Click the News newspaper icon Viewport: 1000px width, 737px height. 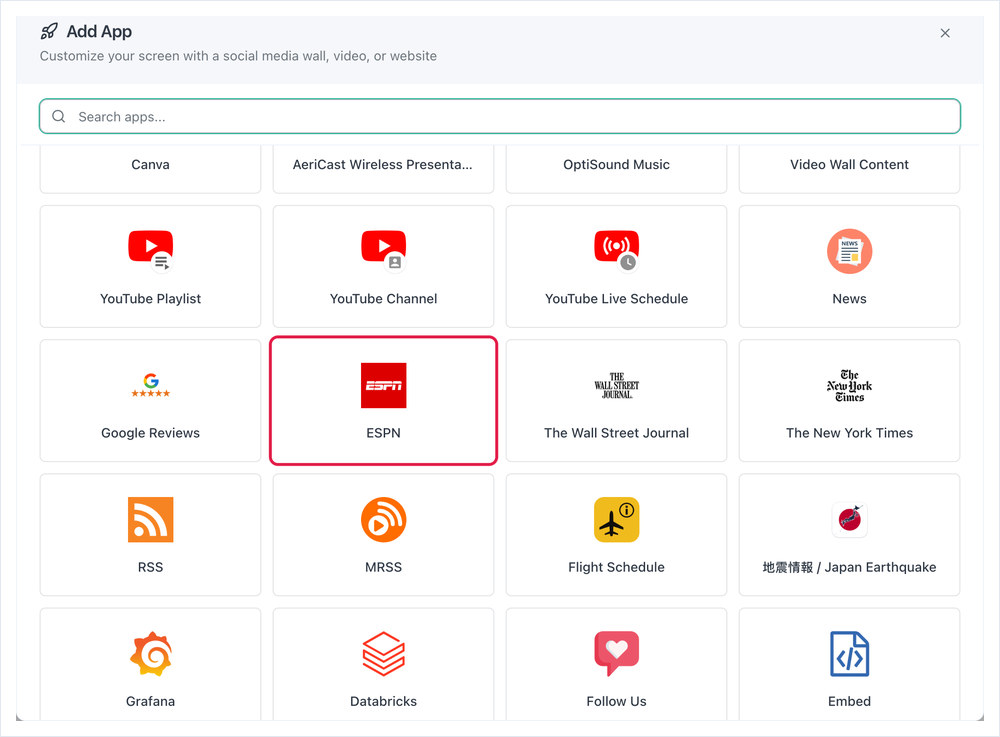pyautogui.click(x=849, y=251)
